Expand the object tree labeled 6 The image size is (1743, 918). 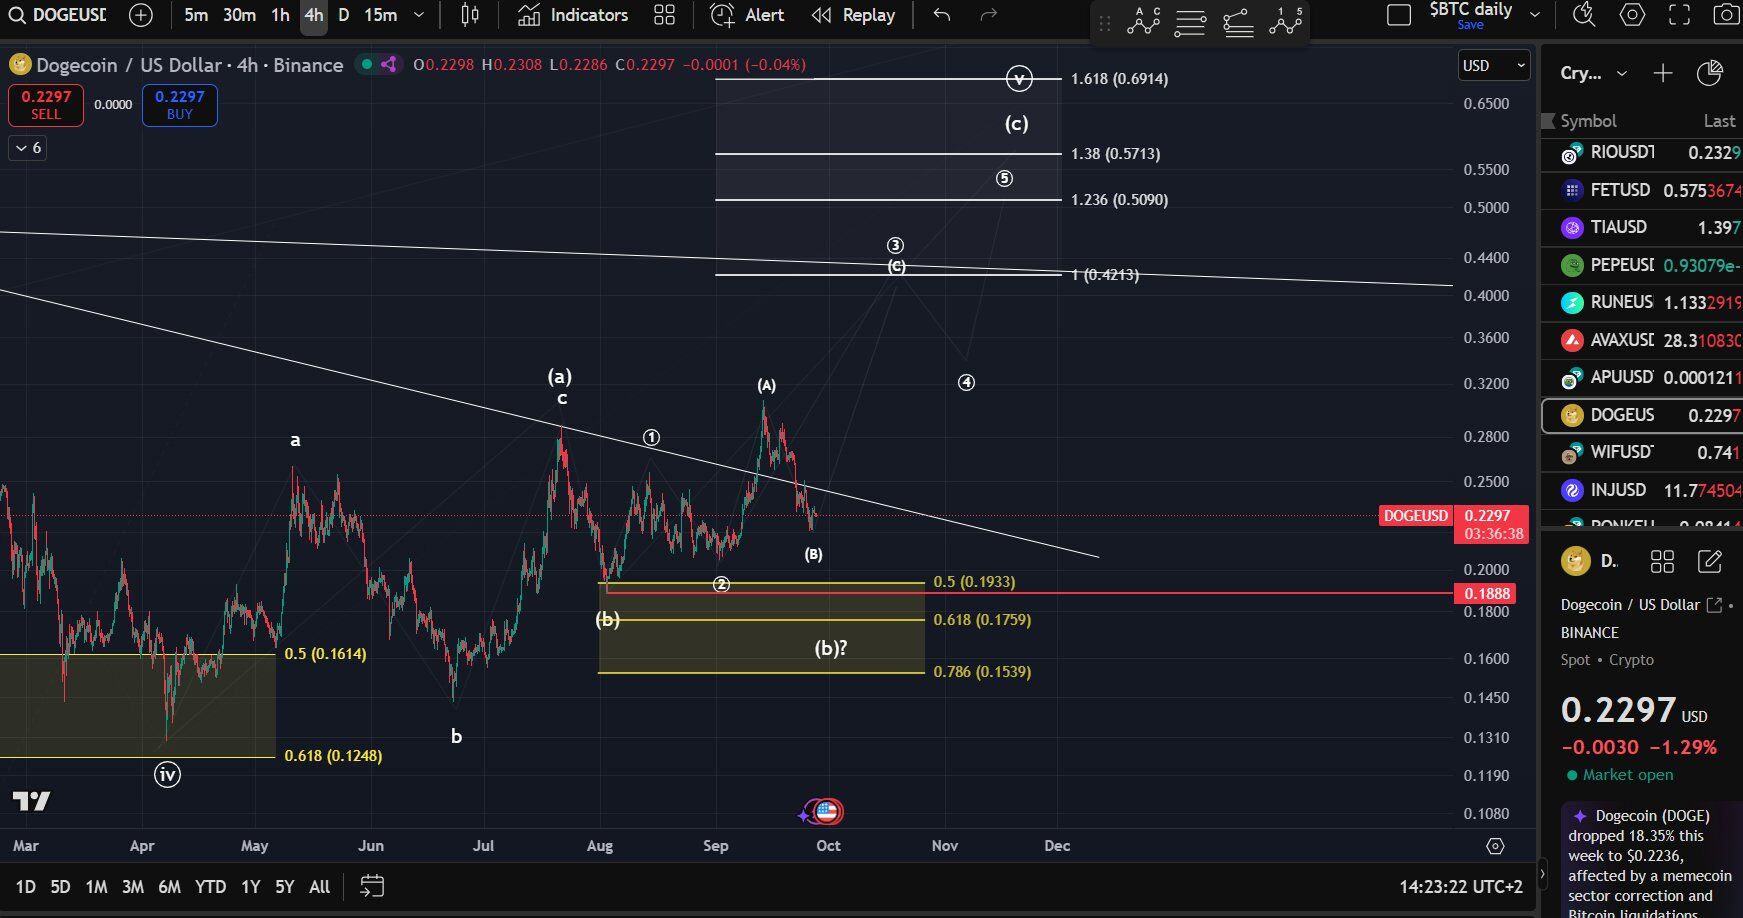[26, 147]
